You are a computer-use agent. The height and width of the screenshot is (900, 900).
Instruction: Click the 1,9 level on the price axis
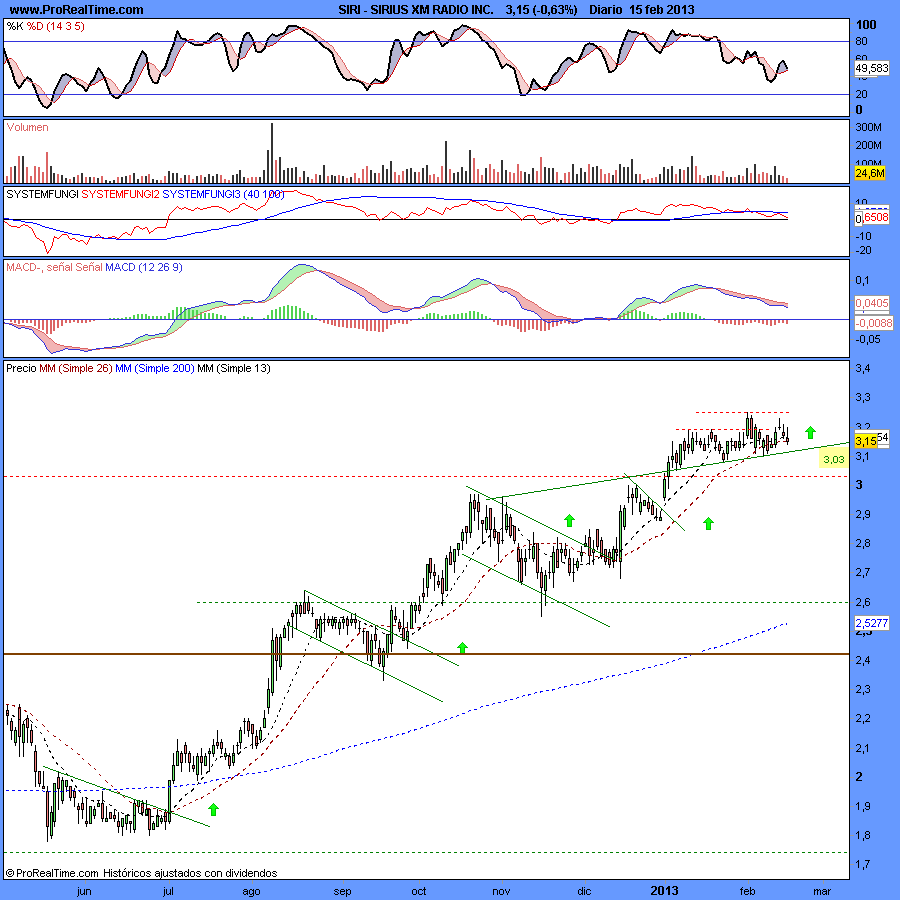863,806
